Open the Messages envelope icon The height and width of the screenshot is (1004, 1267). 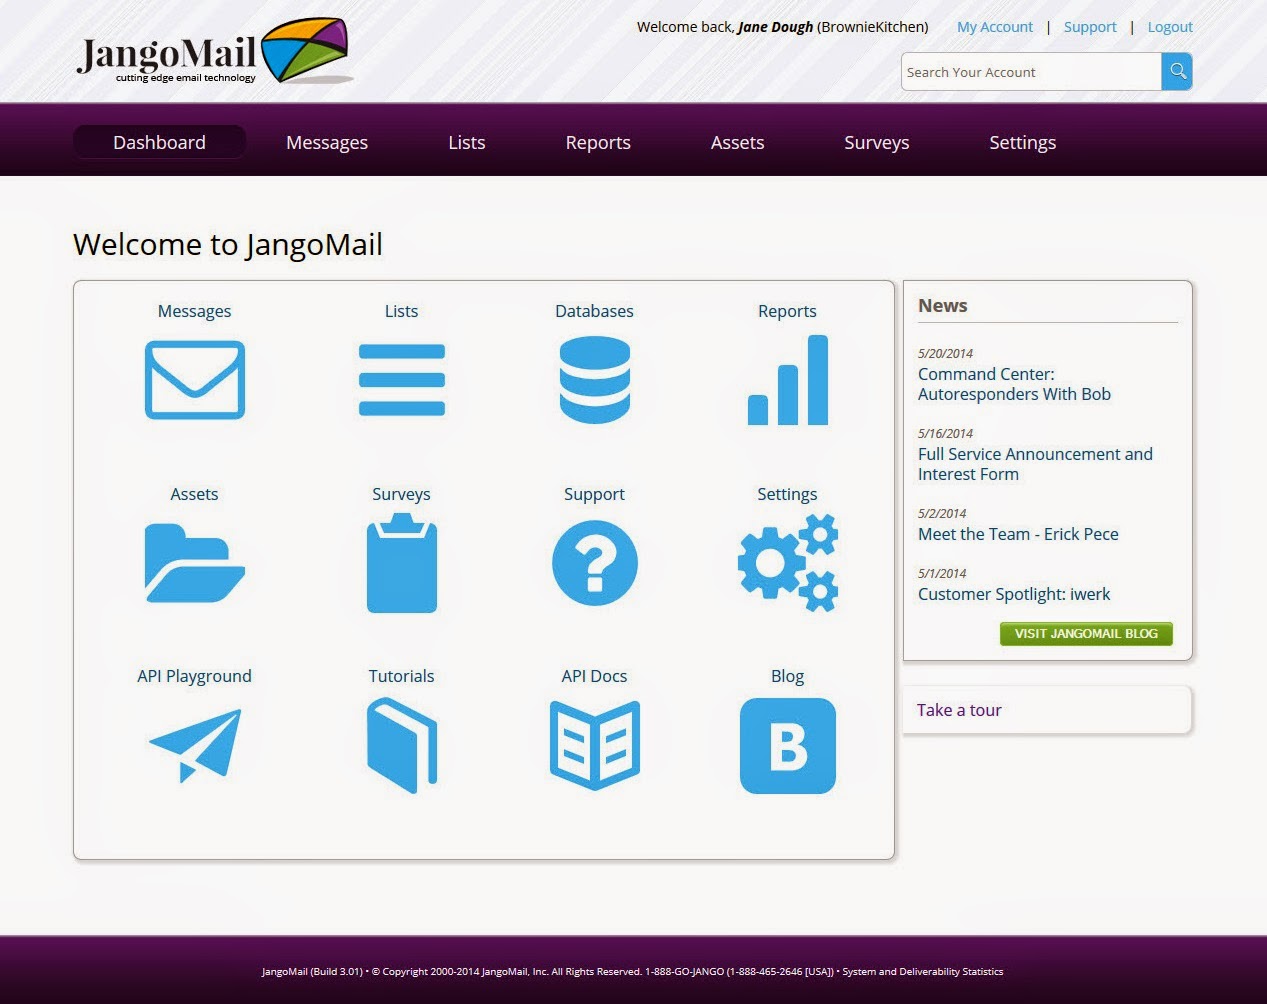(195, 380)
